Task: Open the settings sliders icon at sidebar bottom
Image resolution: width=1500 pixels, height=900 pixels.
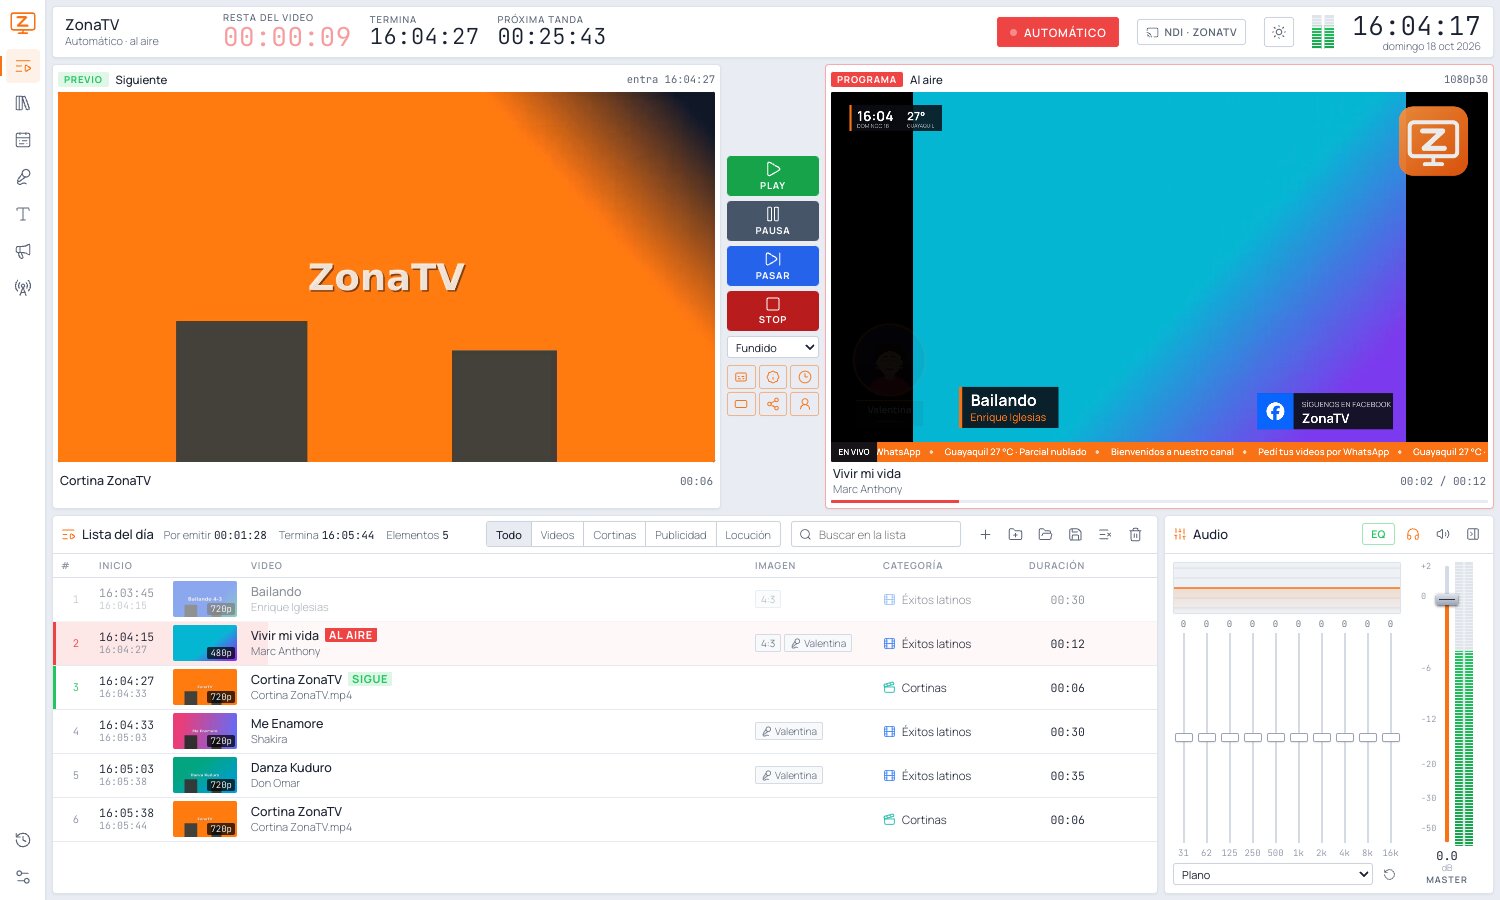Action: pyautogui.click(x=23, y=877)
